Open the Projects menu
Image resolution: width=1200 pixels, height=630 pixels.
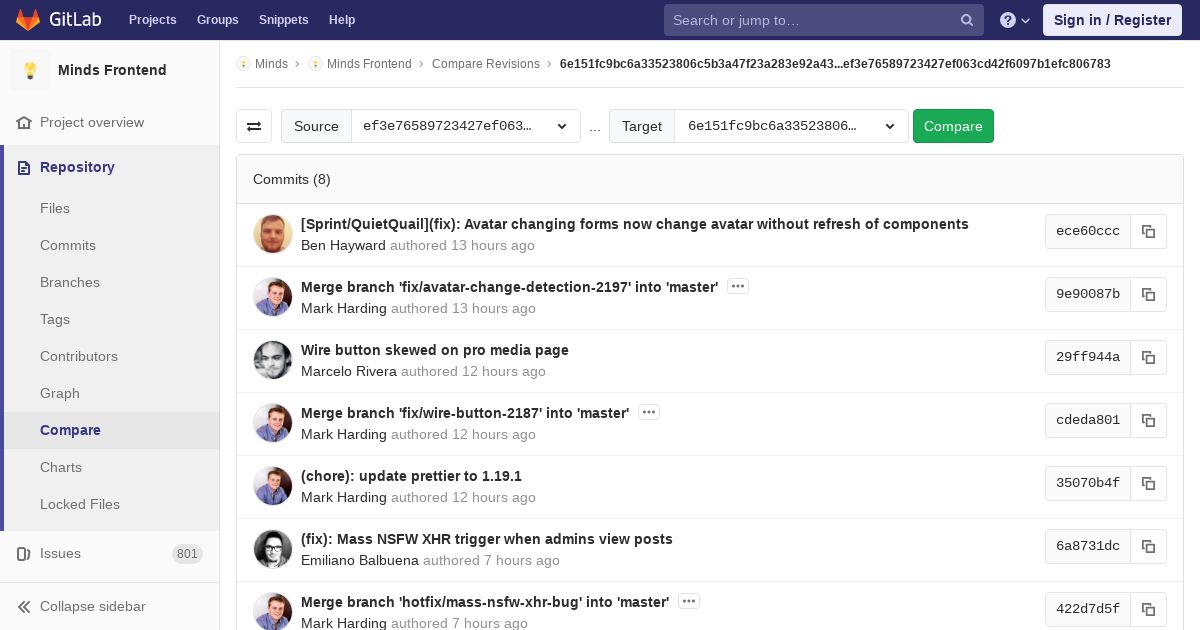pyautogui.click(x=153, y=20)
